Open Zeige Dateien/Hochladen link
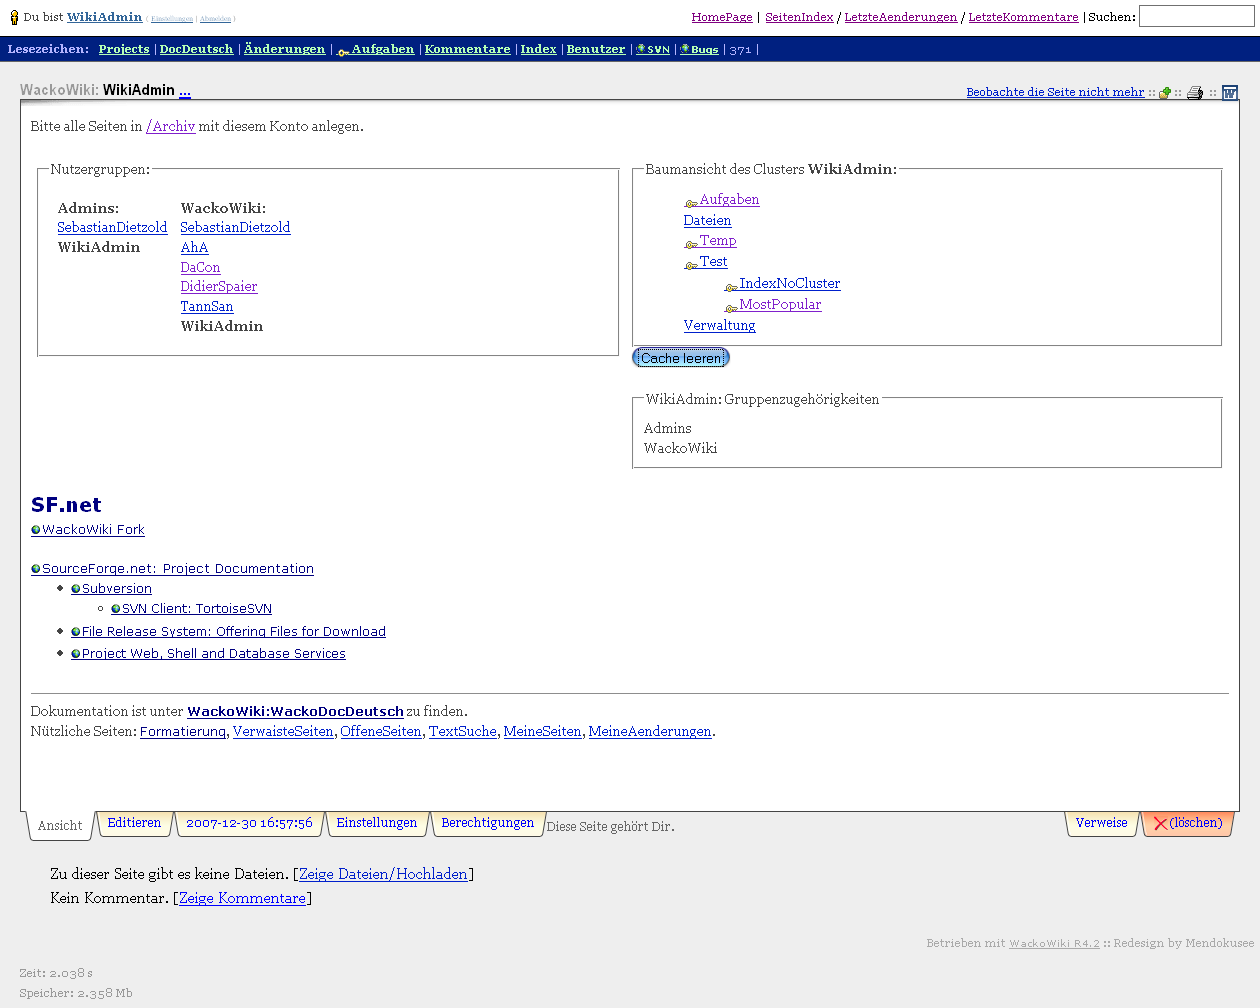The image size is (1260, 1008). [383, 874]
